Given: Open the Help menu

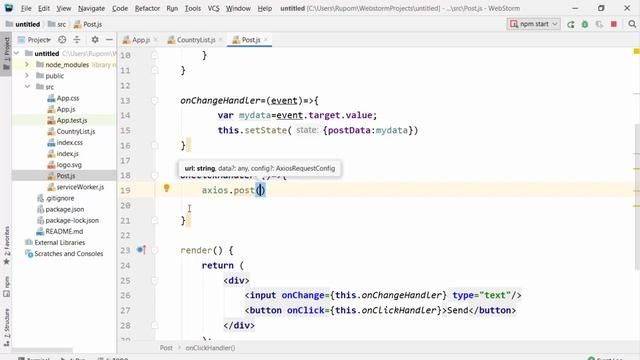Looking at the screenshot, I should (264, 8).
